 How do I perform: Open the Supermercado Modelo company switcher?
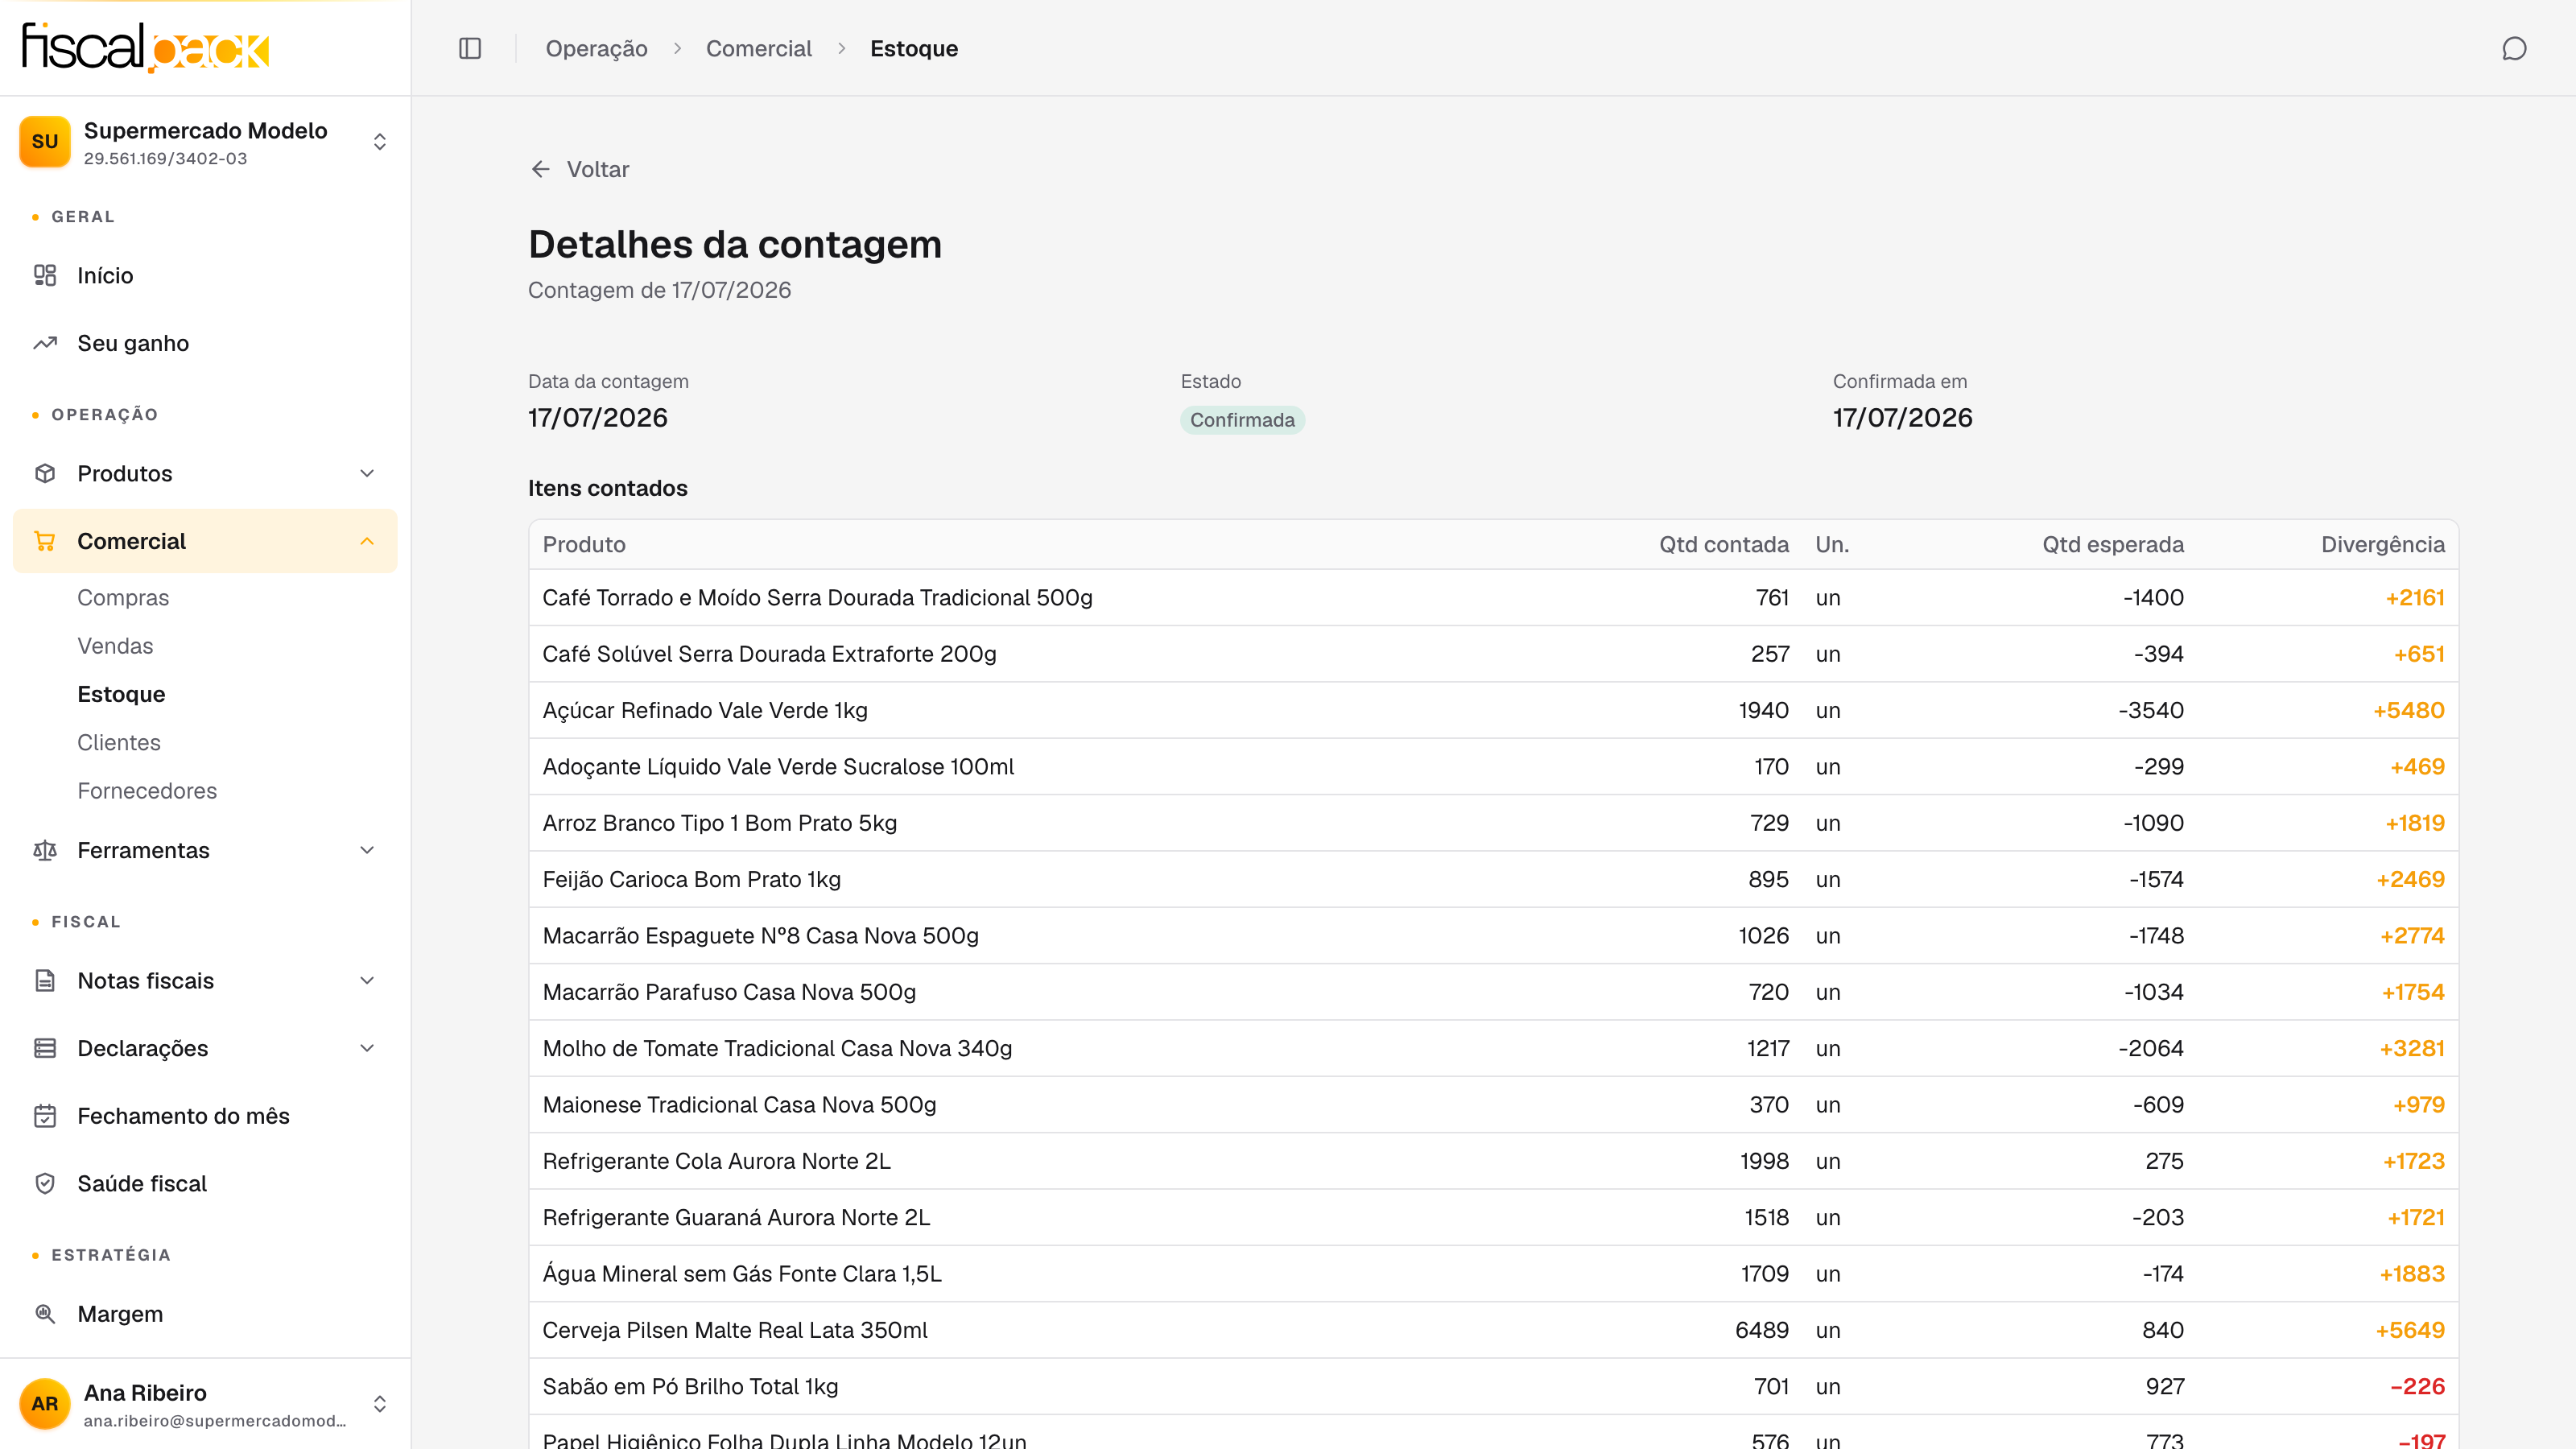point(205,142)
